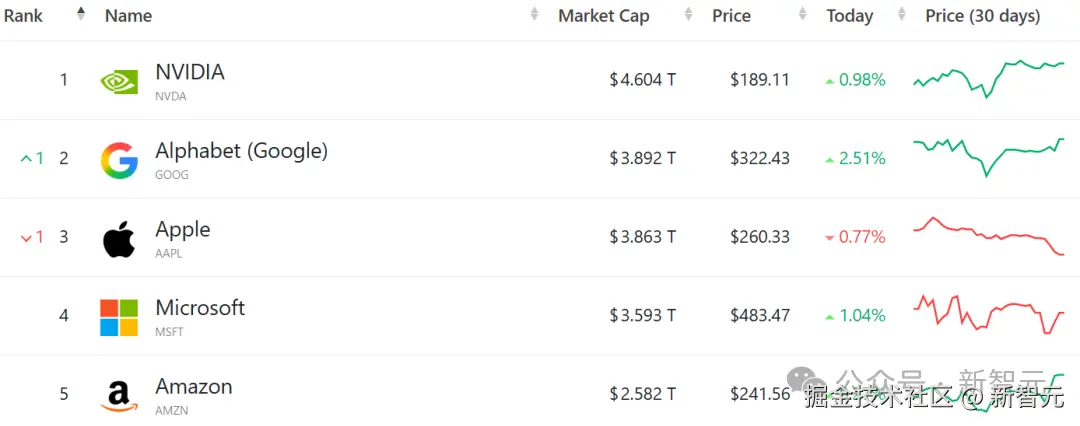Click Microsoft's 30-day price sparkline
The width and height of the screenshot is (1080, 426).
pyautogui.click(x=988, y=314)
